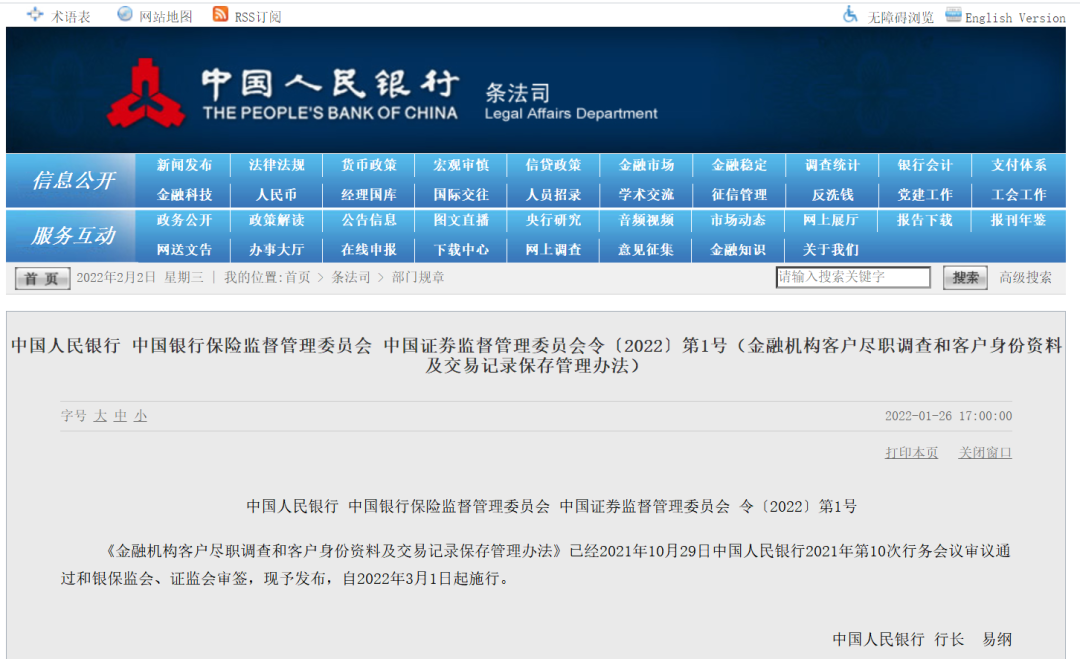Open 学术交流 menu item
1080x659 pixels.
coord(646,195)
